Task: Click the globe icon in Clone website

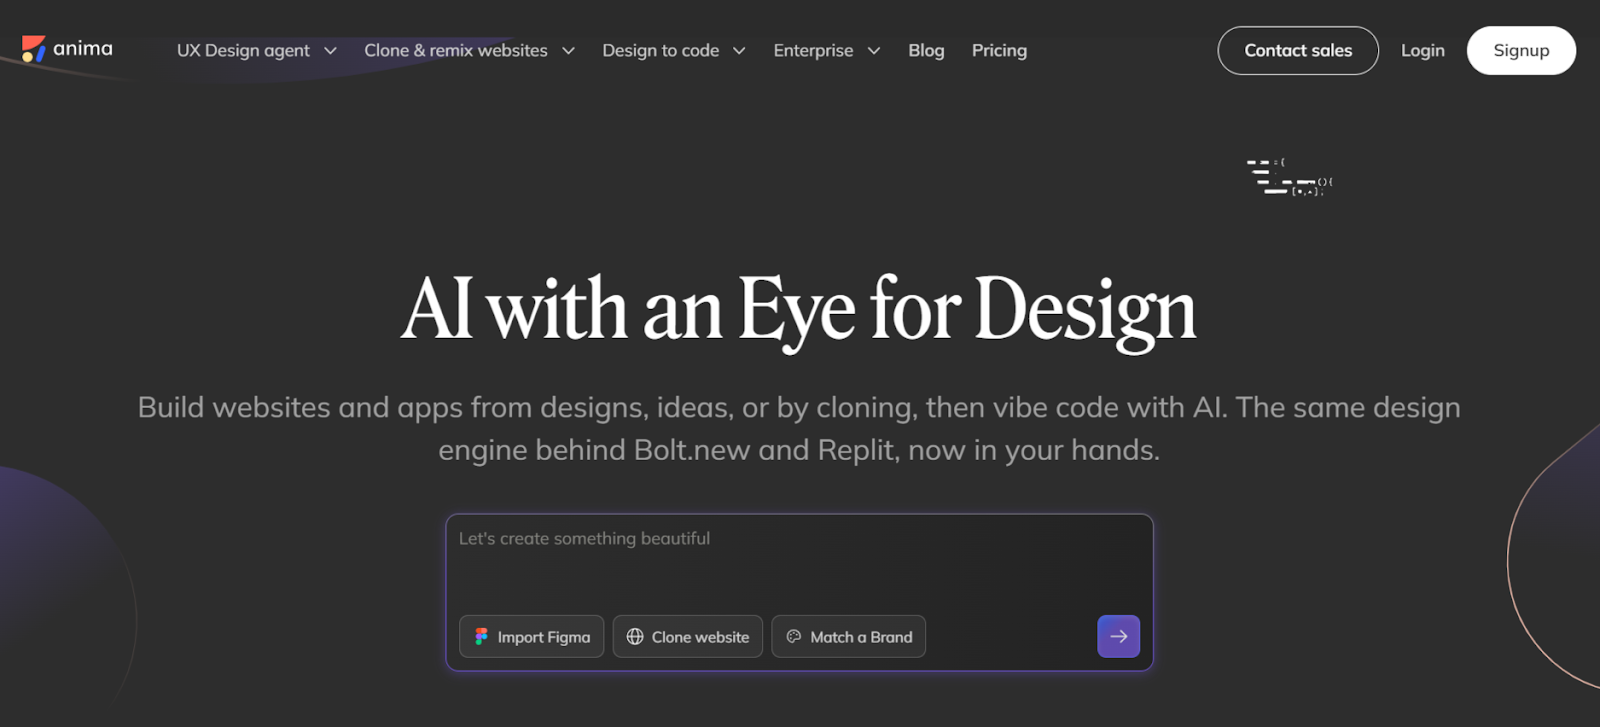Action: (635, 636)
